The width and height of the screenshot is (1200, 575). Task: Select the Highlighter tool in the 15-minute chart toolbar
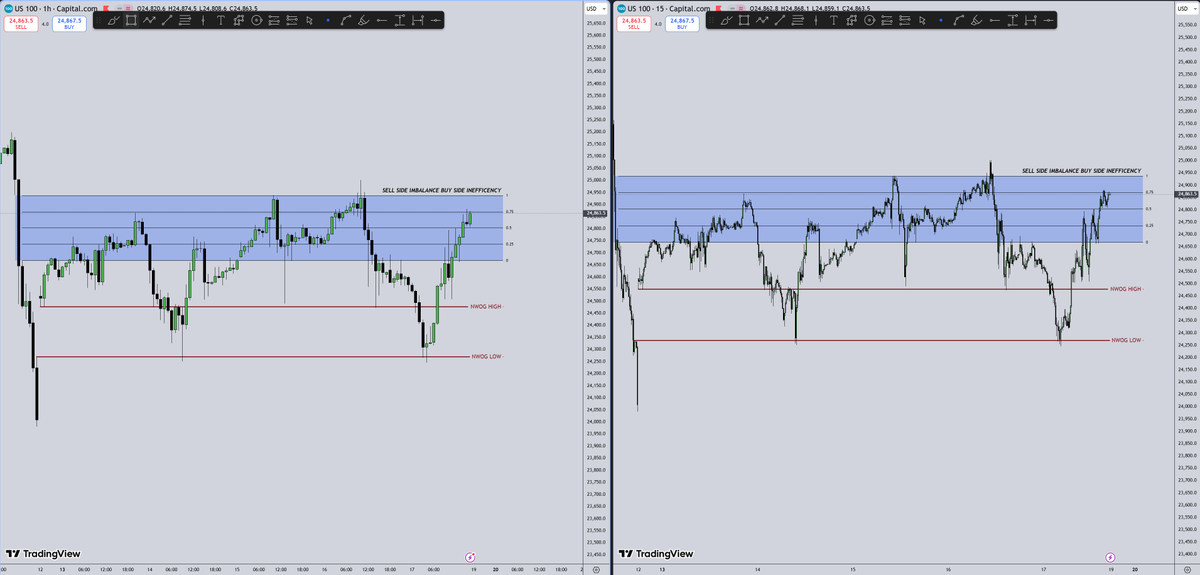(977, 20)
